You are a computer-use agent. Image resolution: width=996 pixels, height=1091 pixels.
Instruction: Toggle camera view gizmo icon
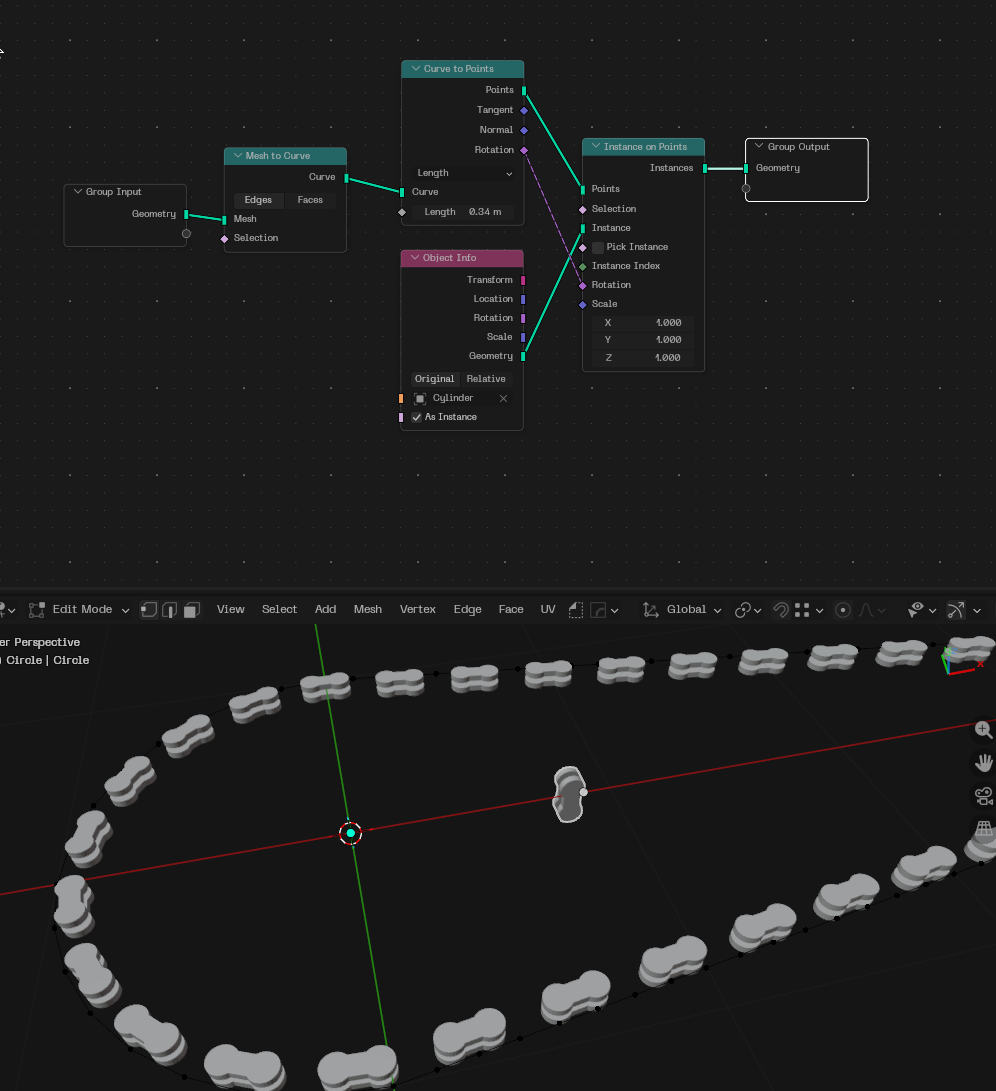pyautogui.click(x=983, y=796)
